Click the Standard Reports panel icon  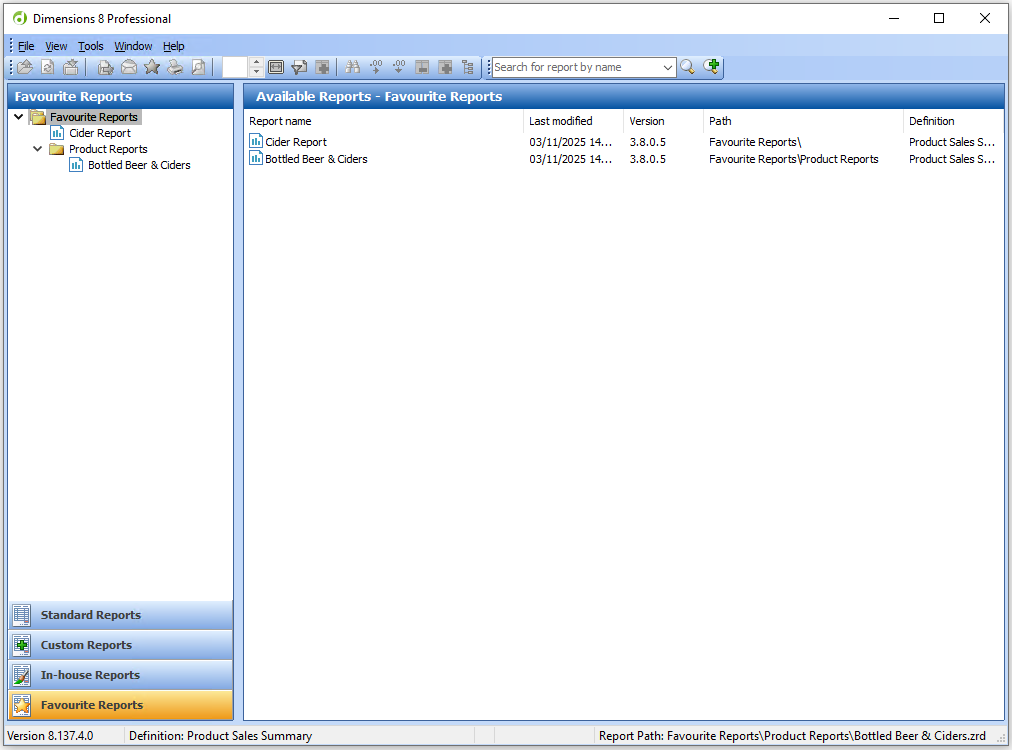tap(22, 615)
